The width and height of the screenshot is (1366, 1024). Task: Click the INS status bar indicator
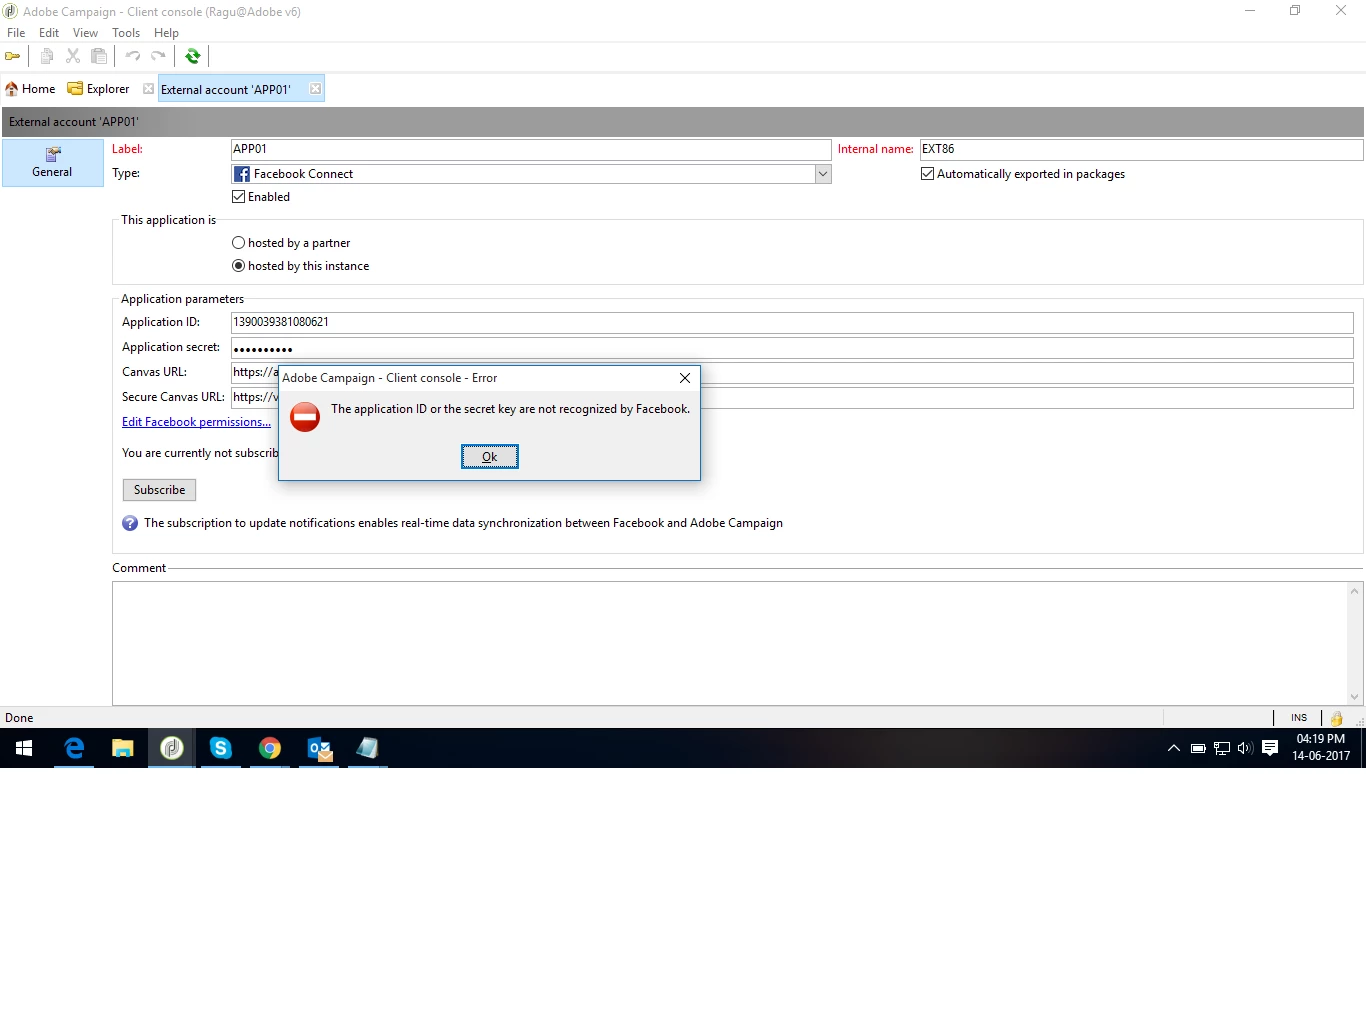[x=1299, y=718]
